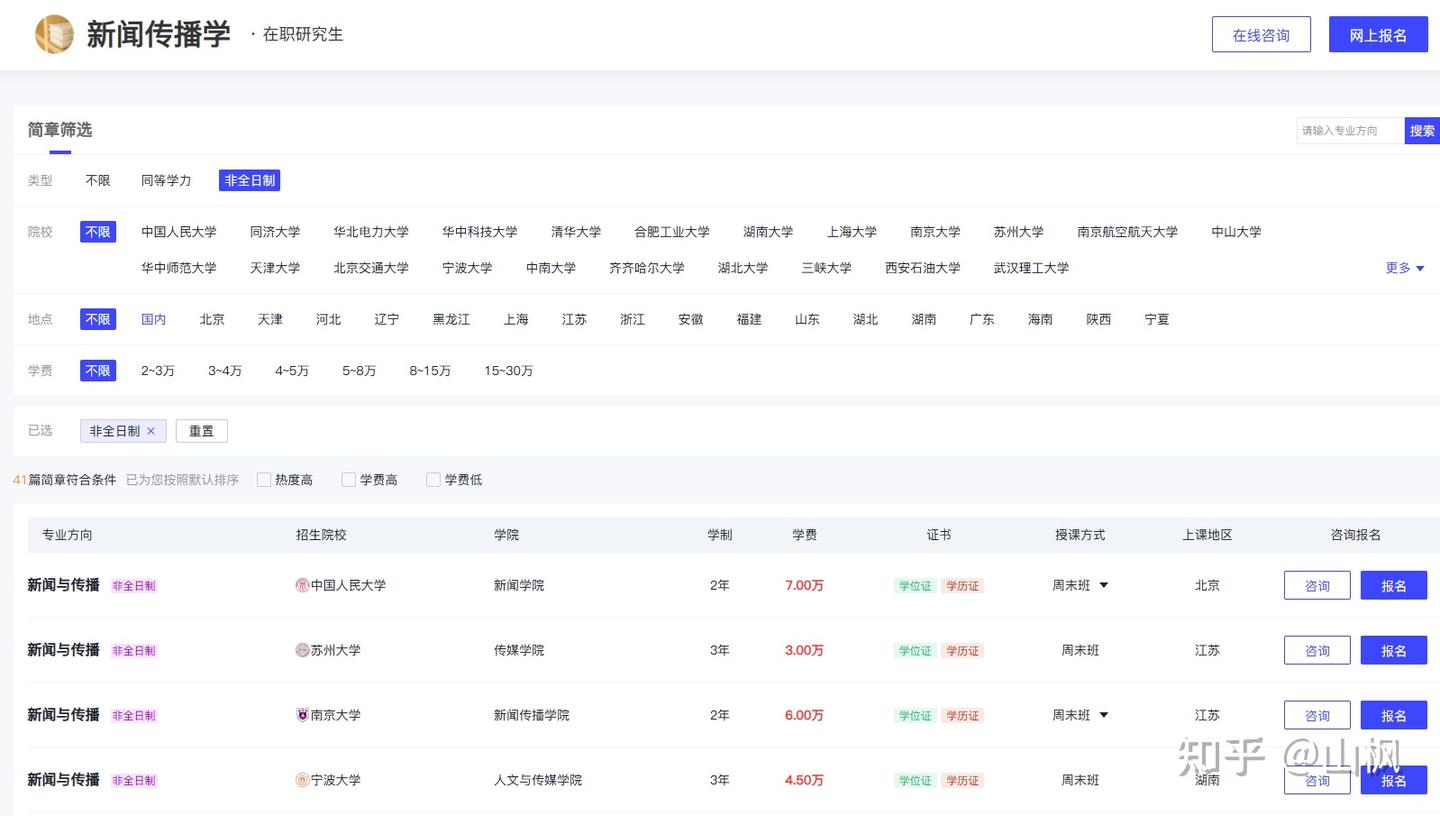The image size is (1440, 816).
Task: Choose 江苏 in the 地点 filter
Action: click(574, 320)
